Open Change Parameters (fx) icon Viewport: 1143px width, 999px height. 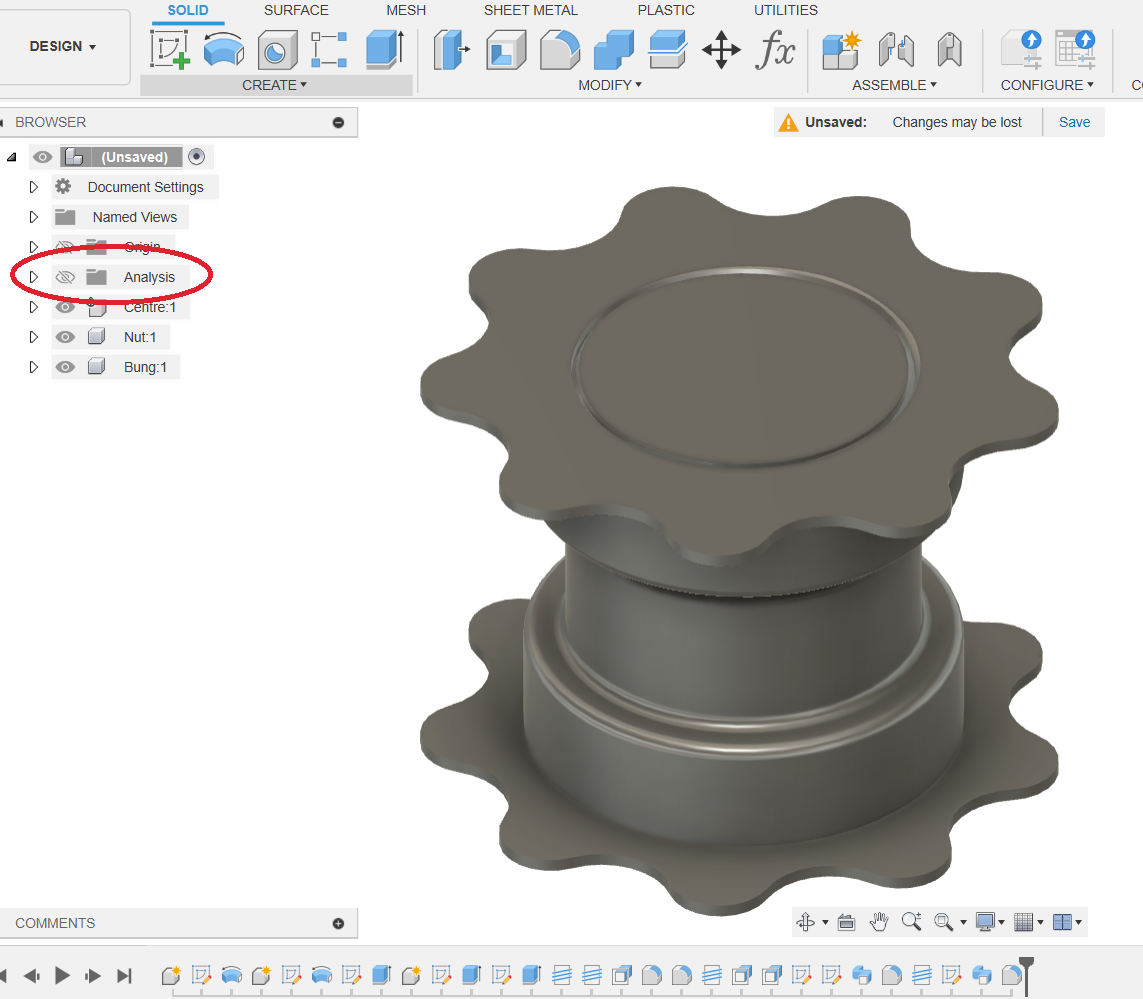775,49
